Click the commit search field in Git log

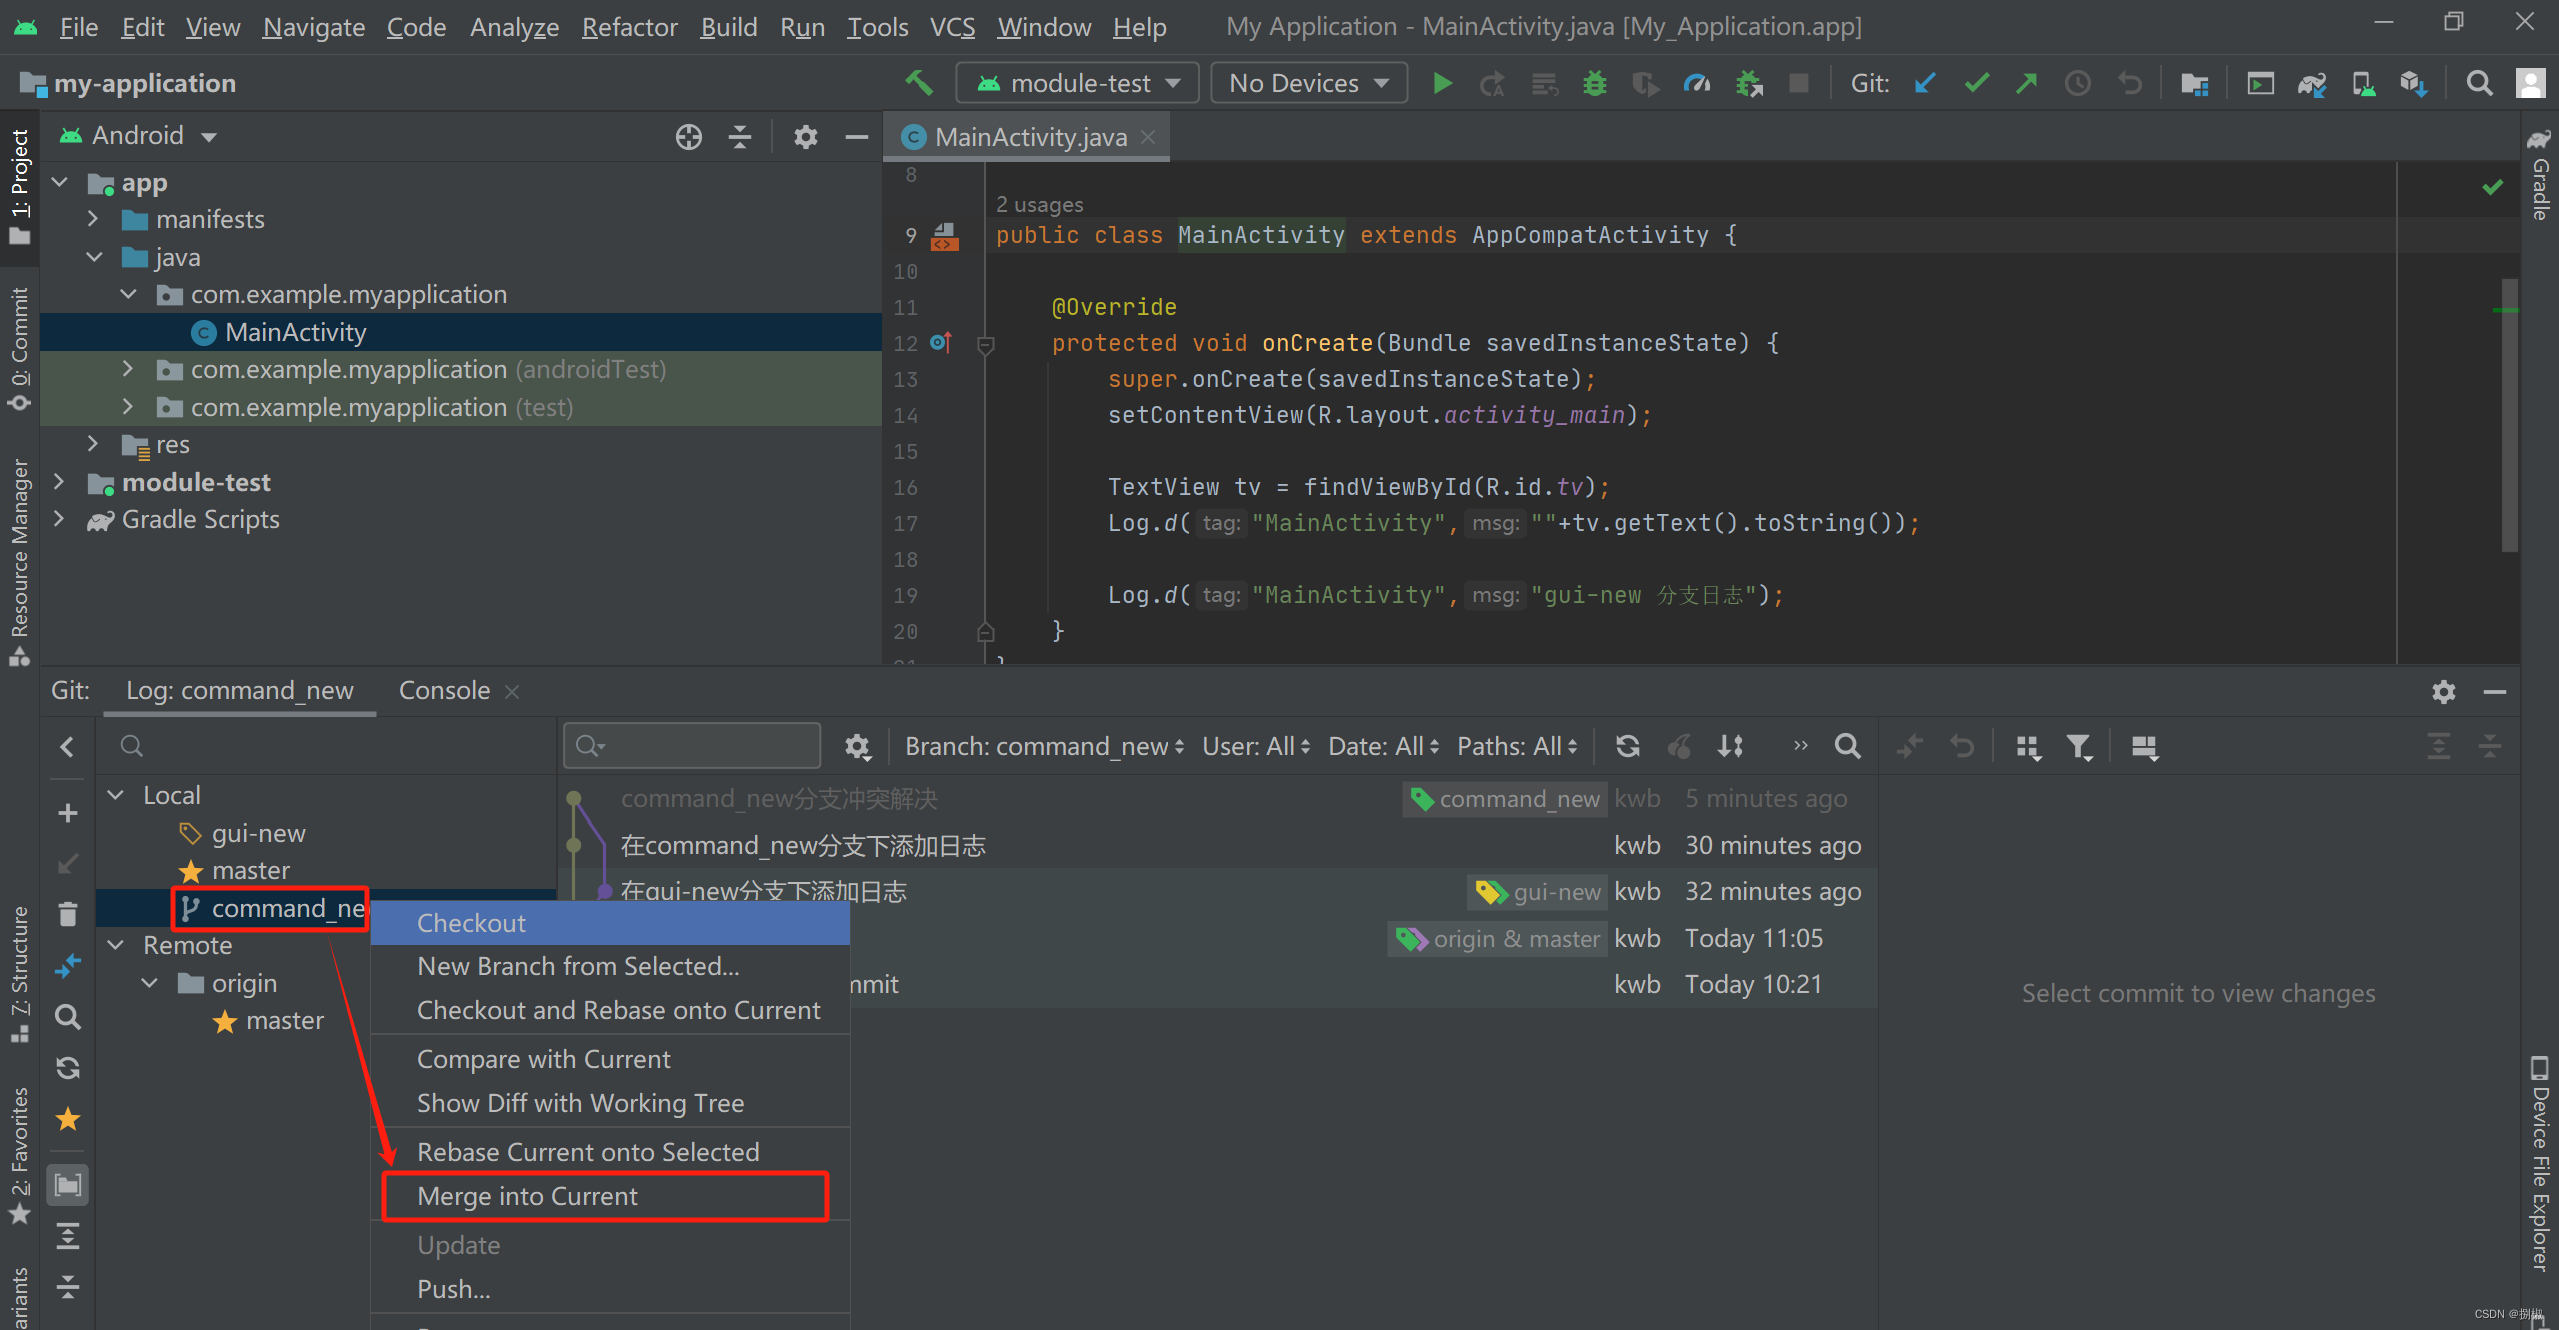(x=692, y=745)
